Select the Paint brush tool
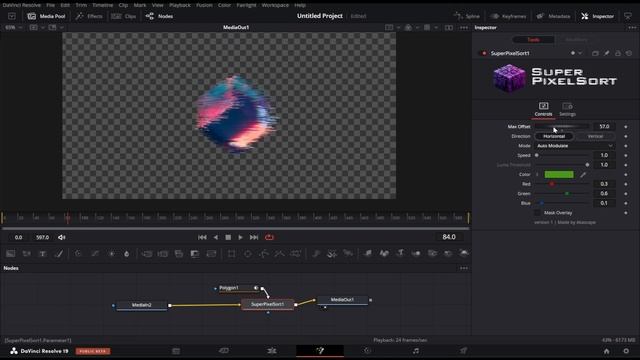Screen dimensions: 640x360 [x=59, y=253]
